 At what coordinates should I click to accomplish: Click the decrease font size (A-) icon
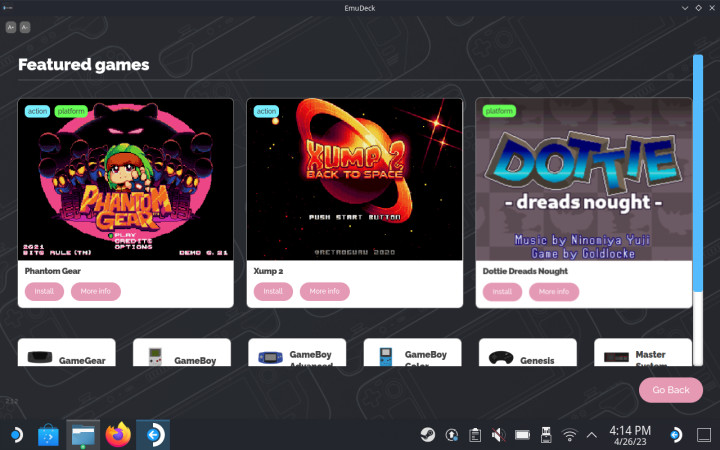click(x=24, y=27)
